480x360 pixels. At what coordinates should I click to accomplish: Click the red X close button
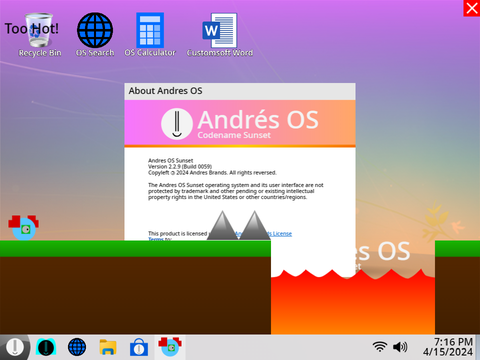click(x=472, y=8)
